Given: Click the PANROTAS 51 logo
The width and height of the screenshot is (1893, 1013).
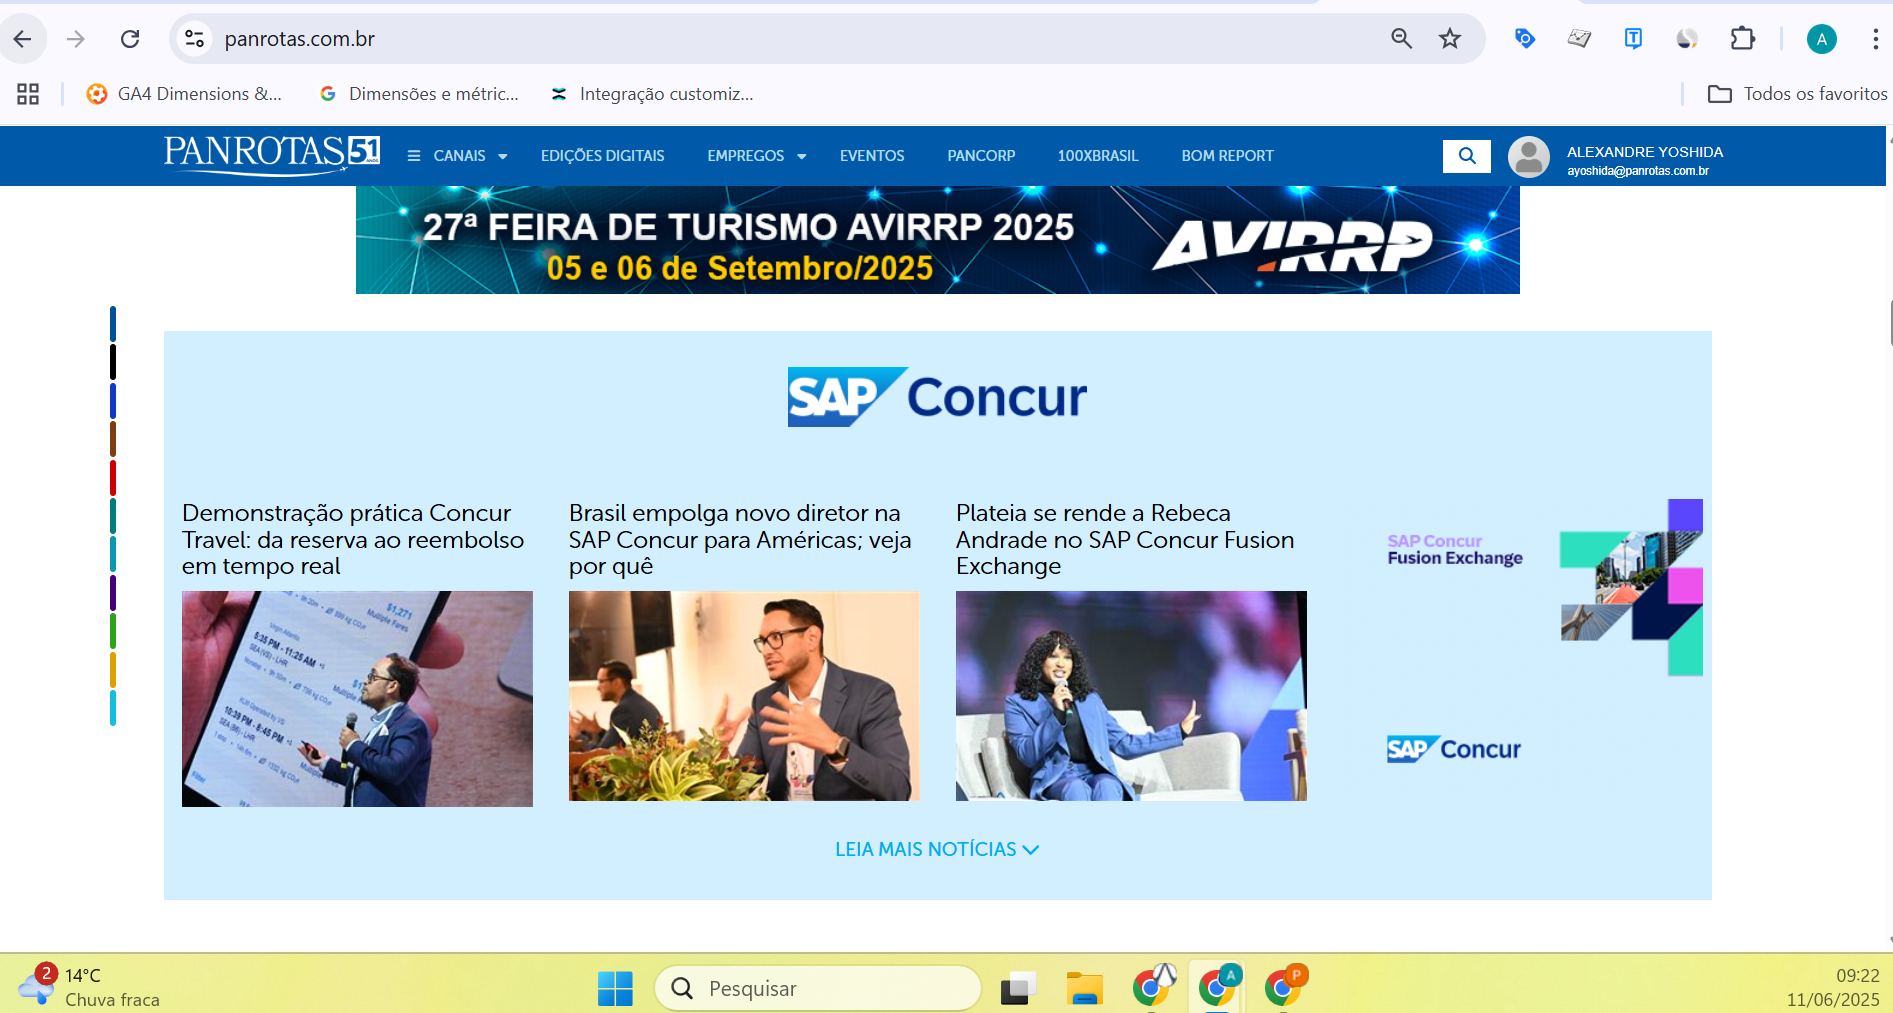Looking at the screenshot, I should pos(272,155).
